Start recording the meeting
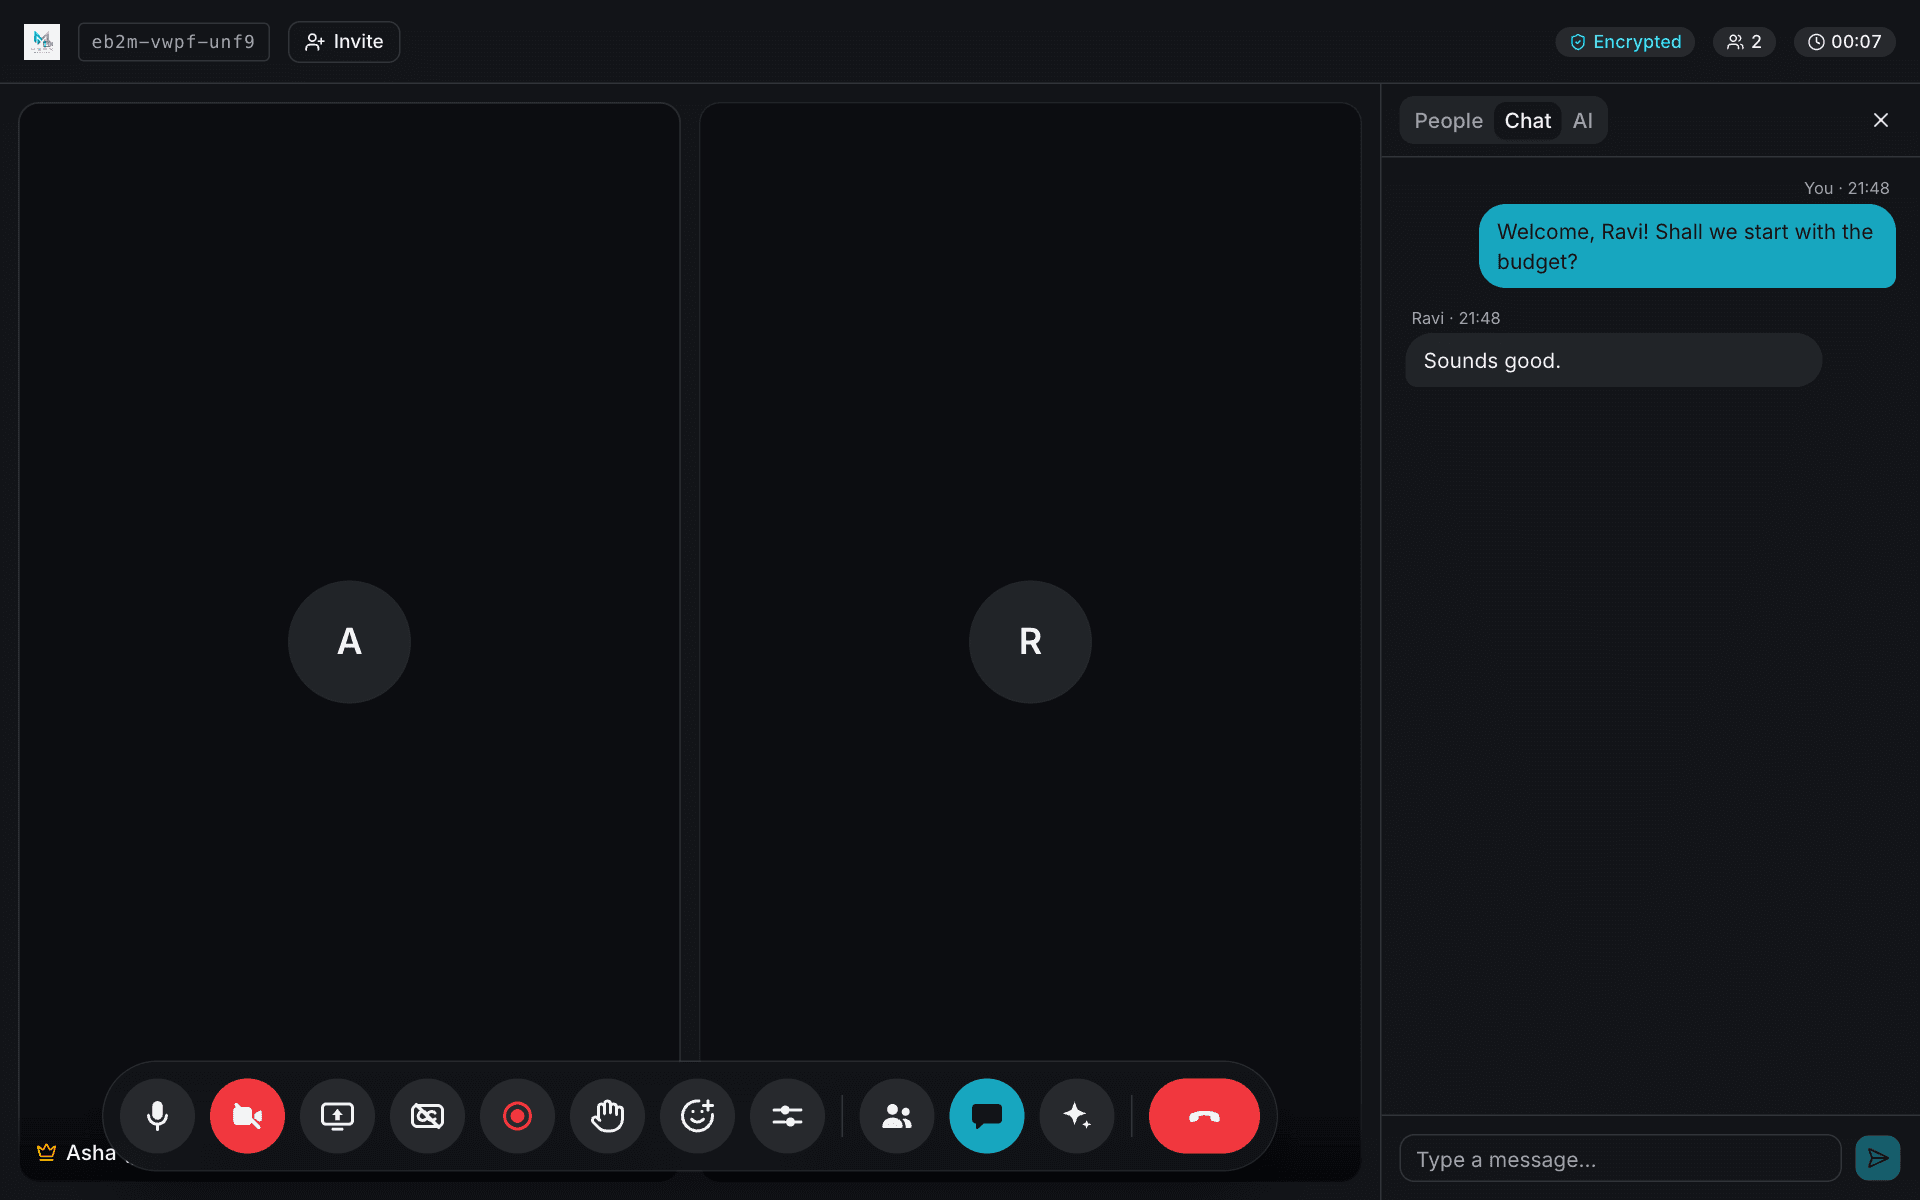The image size is (1920, 1200). [517, 1116]
